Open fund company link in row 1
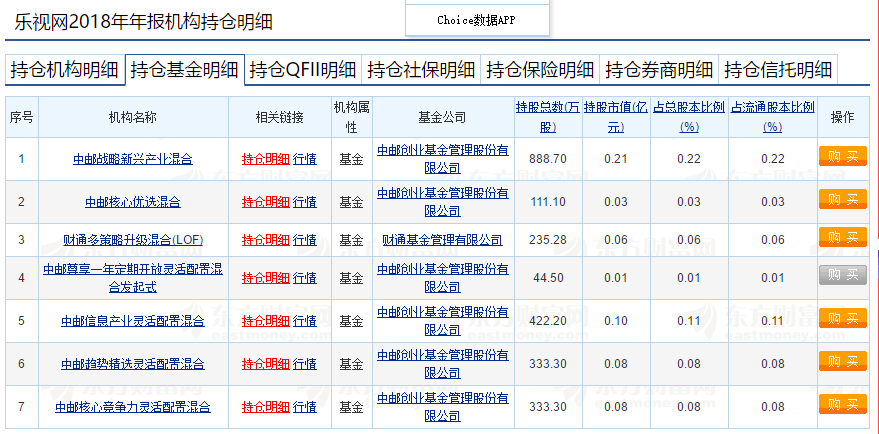The width and height of the screenshot is (879, 434). [443, 159]
